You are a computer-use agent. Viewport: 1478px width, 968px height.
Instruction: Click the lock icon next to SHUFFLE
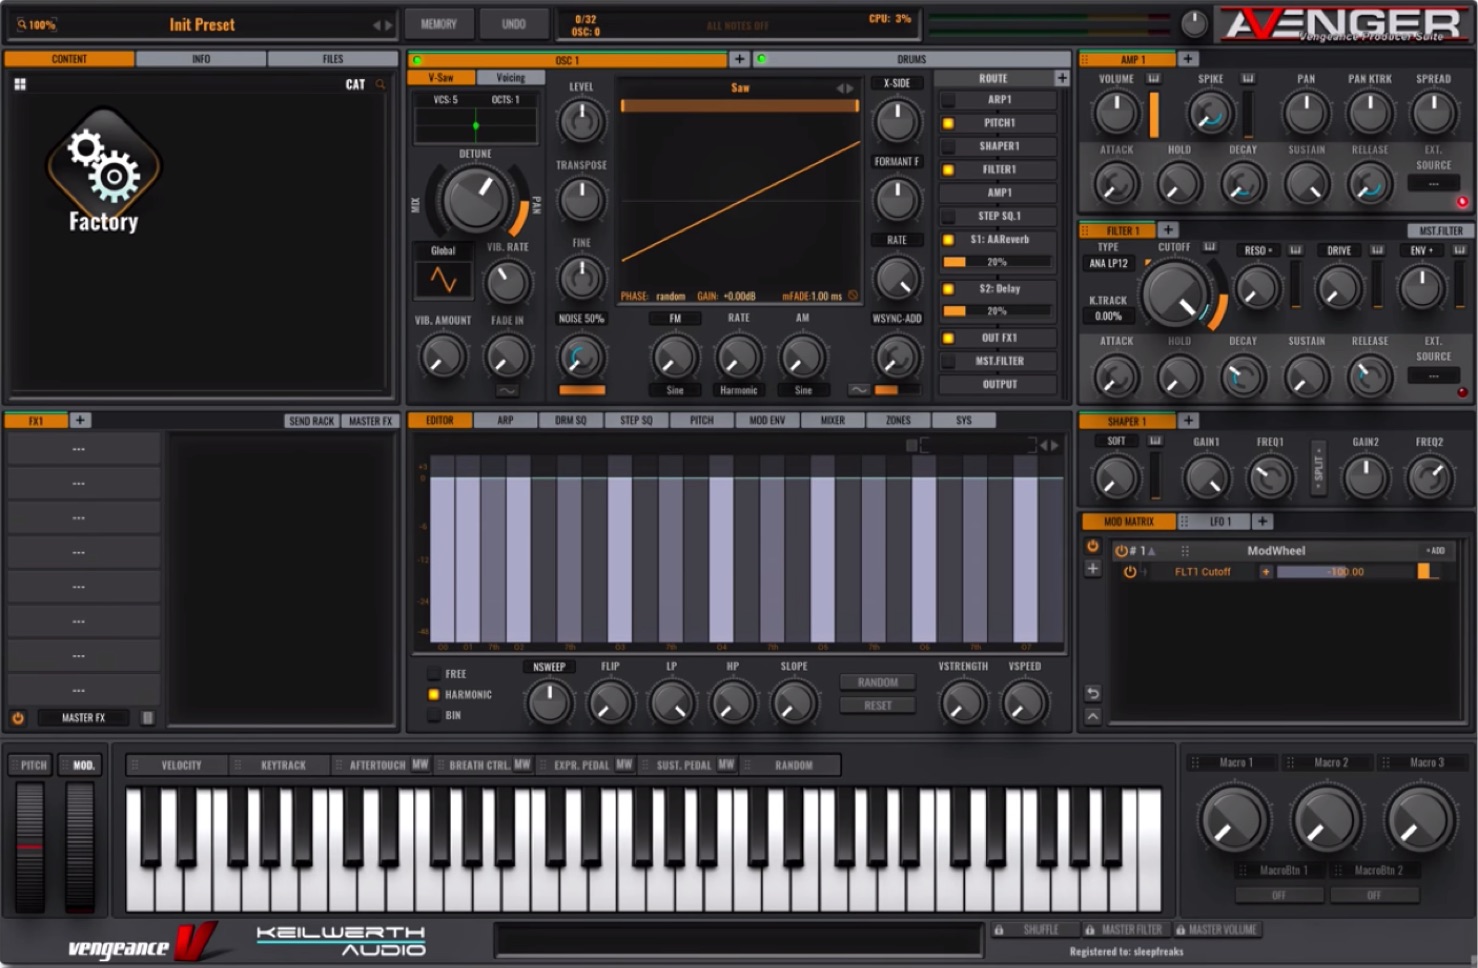point(998,930)
